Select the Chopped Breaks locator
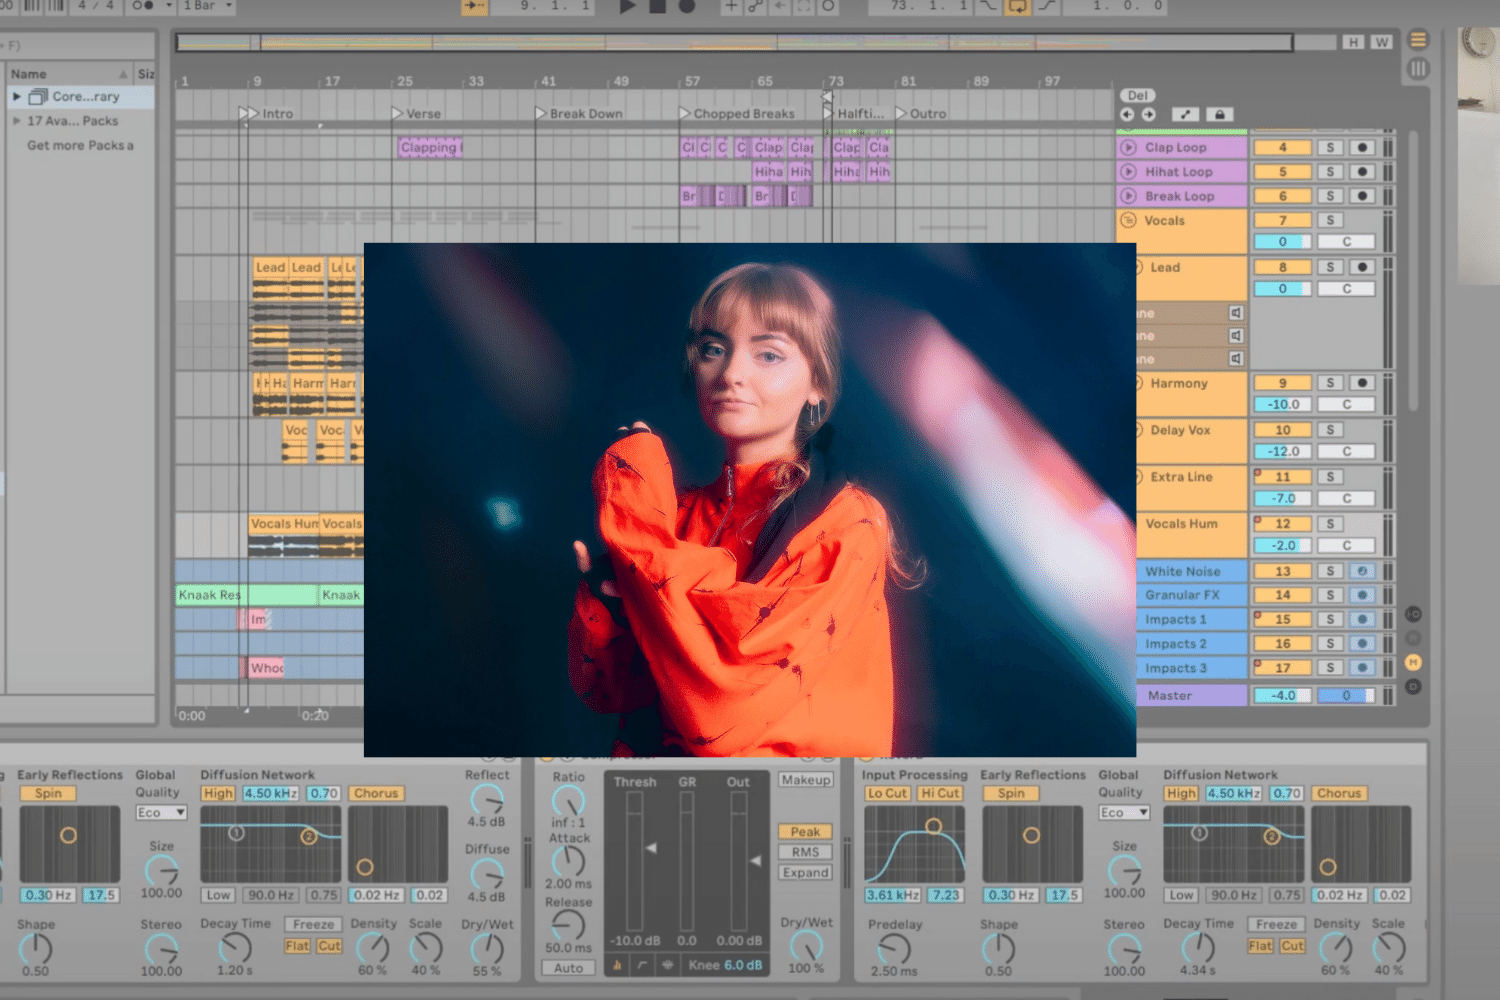Image resolution: width=1500 pixels, height=1000 pixels. pos(737,114)
